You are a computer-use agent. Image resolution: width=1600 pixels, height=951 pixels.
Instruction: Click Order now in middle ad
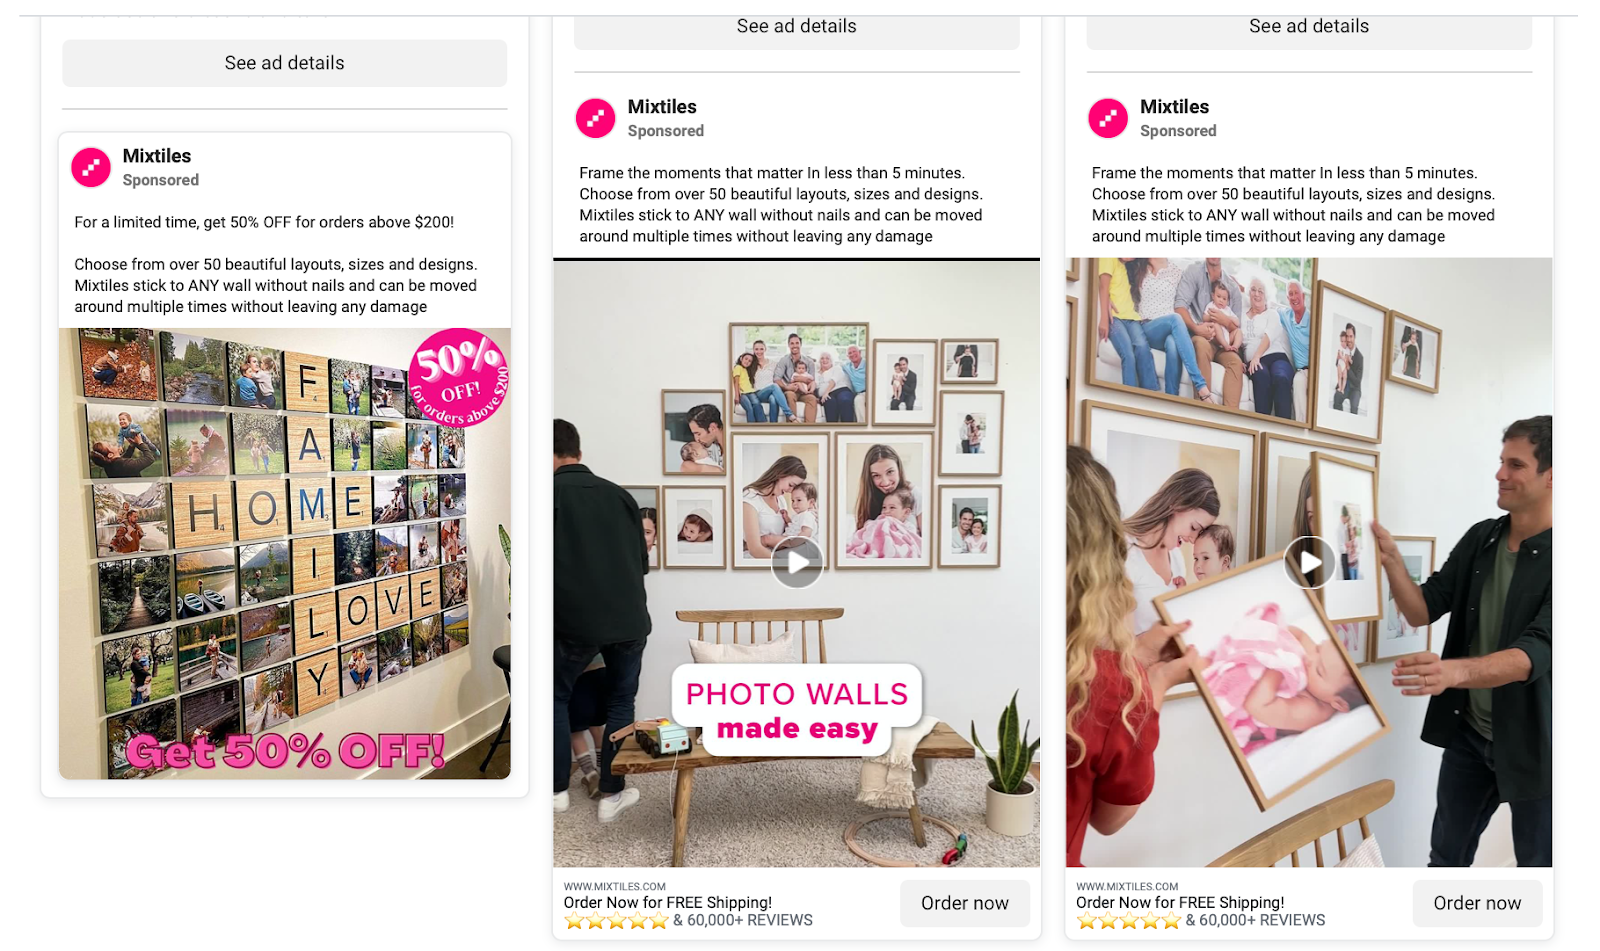pos(965,903)
